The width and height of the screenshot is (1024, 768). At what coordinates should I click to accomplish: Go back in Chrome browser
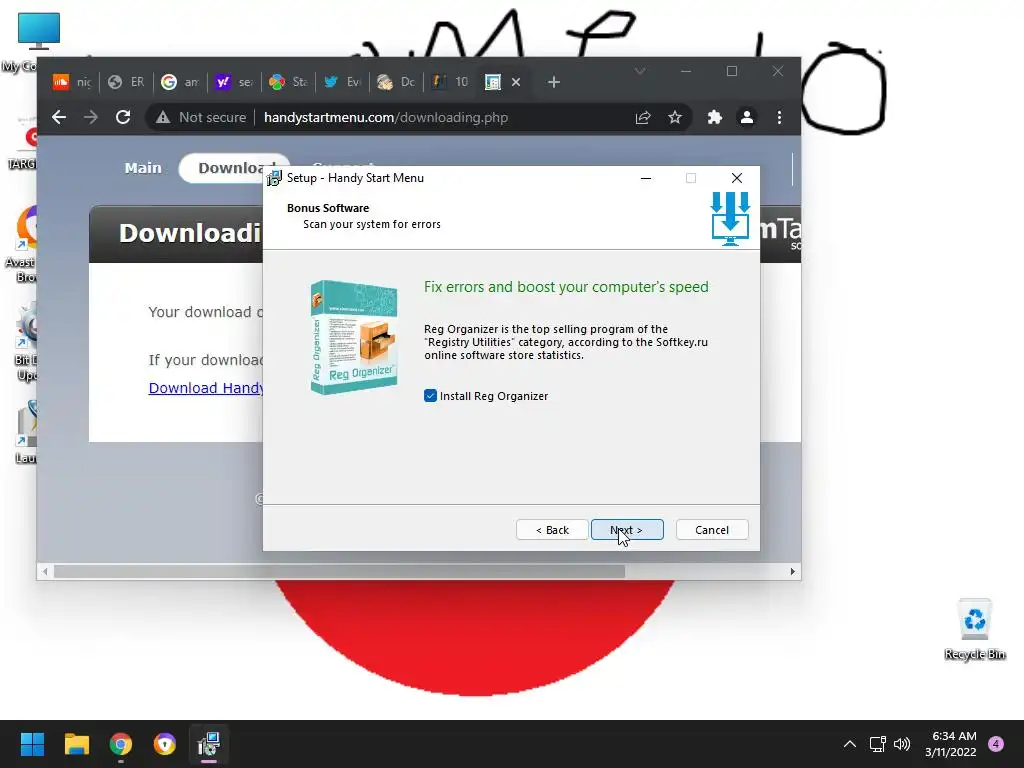point(59,118)
